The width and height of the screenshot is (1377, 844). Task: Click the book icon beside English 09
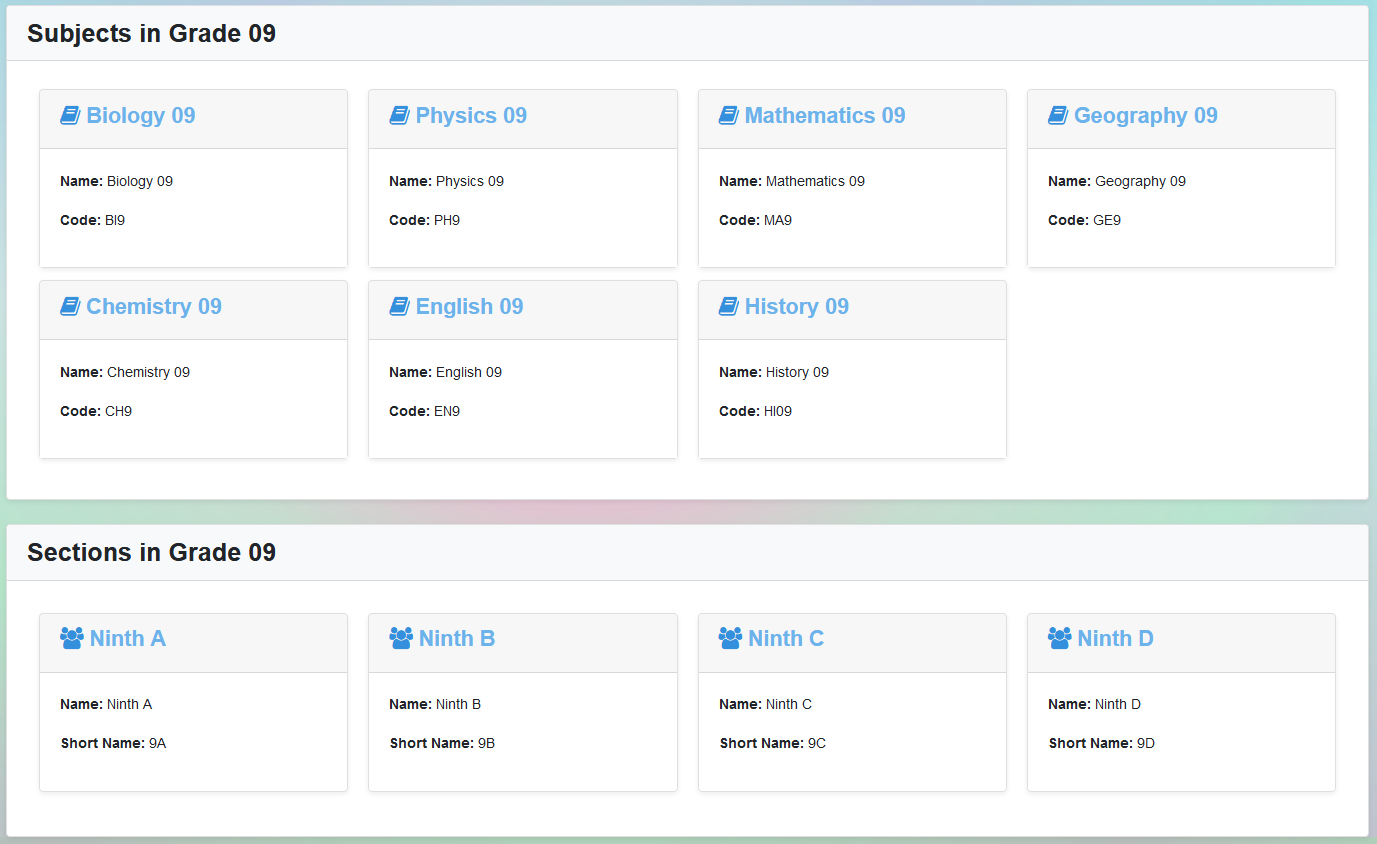(399, 307)
